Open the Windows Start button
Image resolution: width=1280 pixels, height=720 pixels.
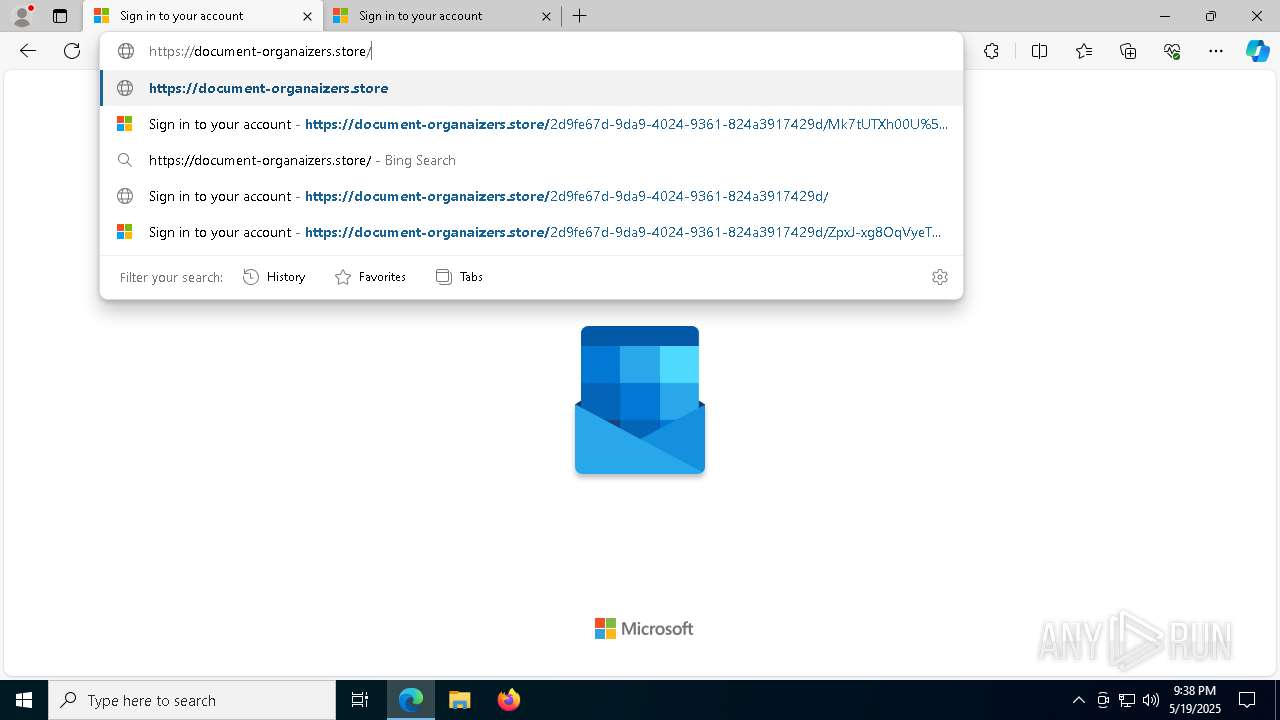pyautogui.click(x=24, y=700)
